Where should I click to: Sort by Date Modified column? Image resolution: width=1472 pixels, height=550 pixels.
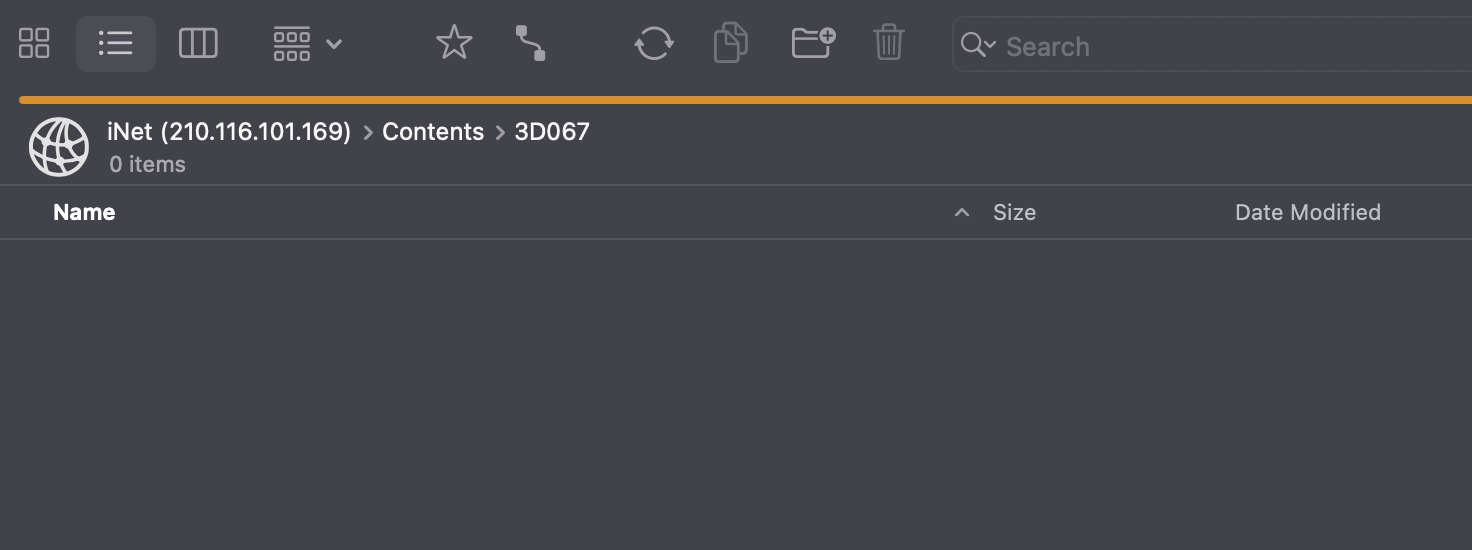coord(1307,212)
